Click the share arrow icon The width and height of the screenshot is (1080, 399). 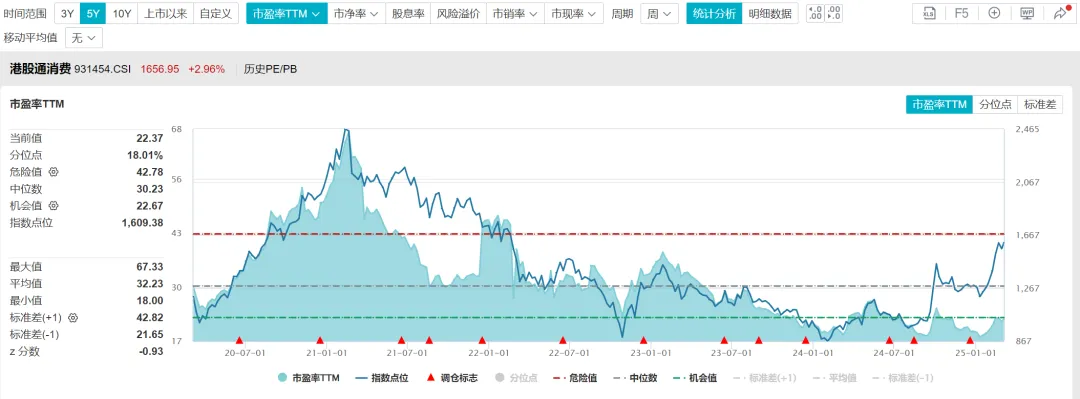(x=1060, y=13)
